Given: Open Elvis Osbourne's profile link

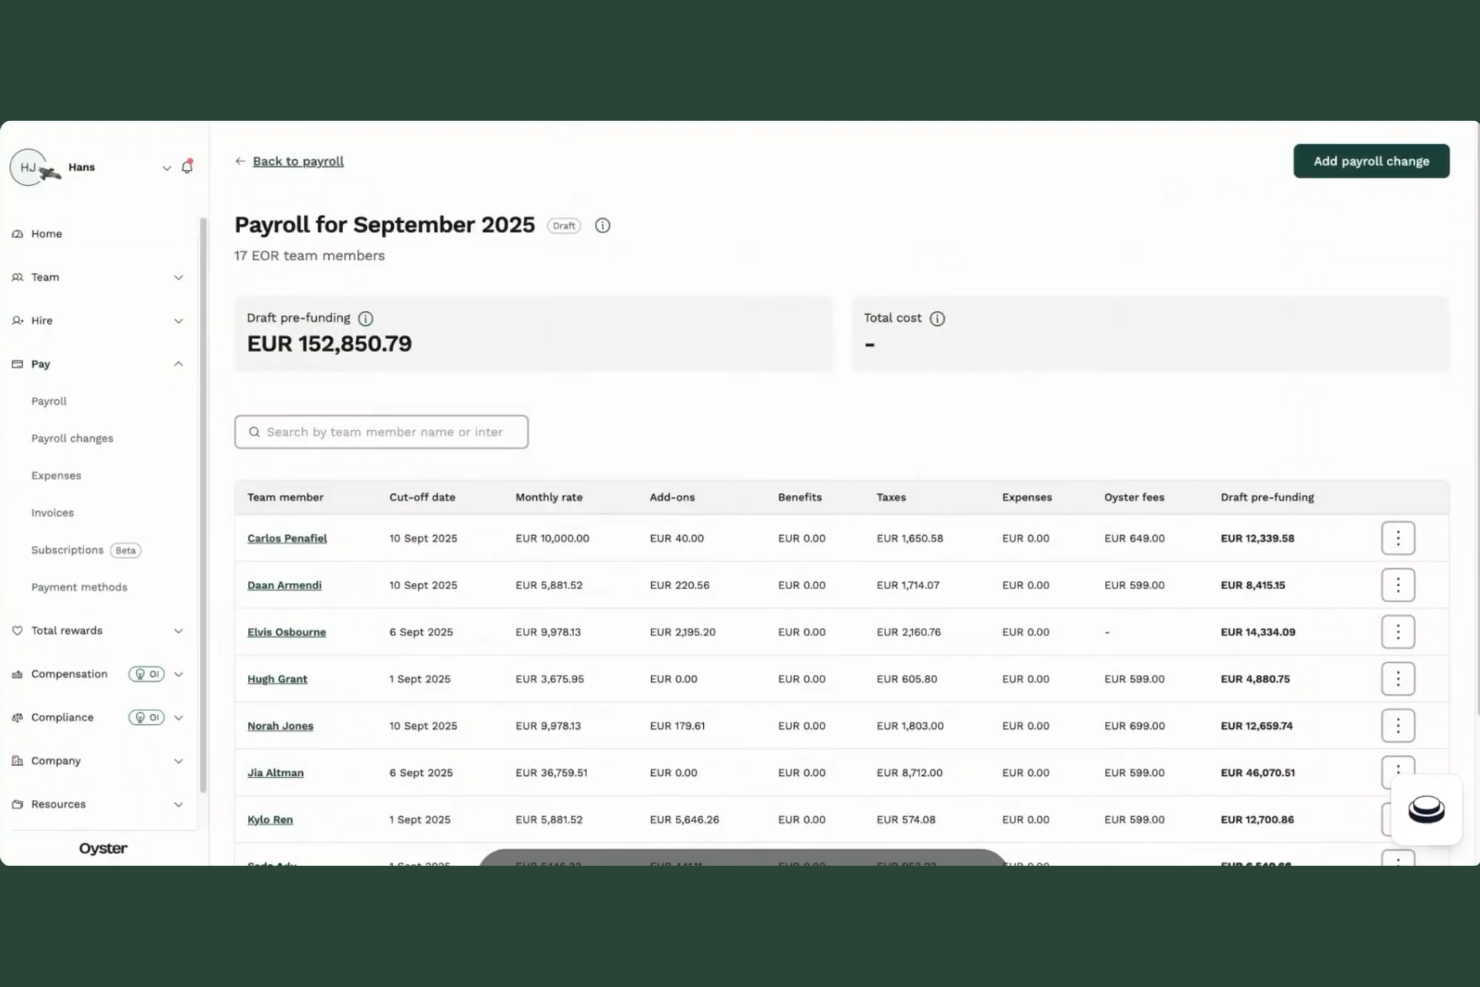Looking at the screenshot, I should 286,632.
